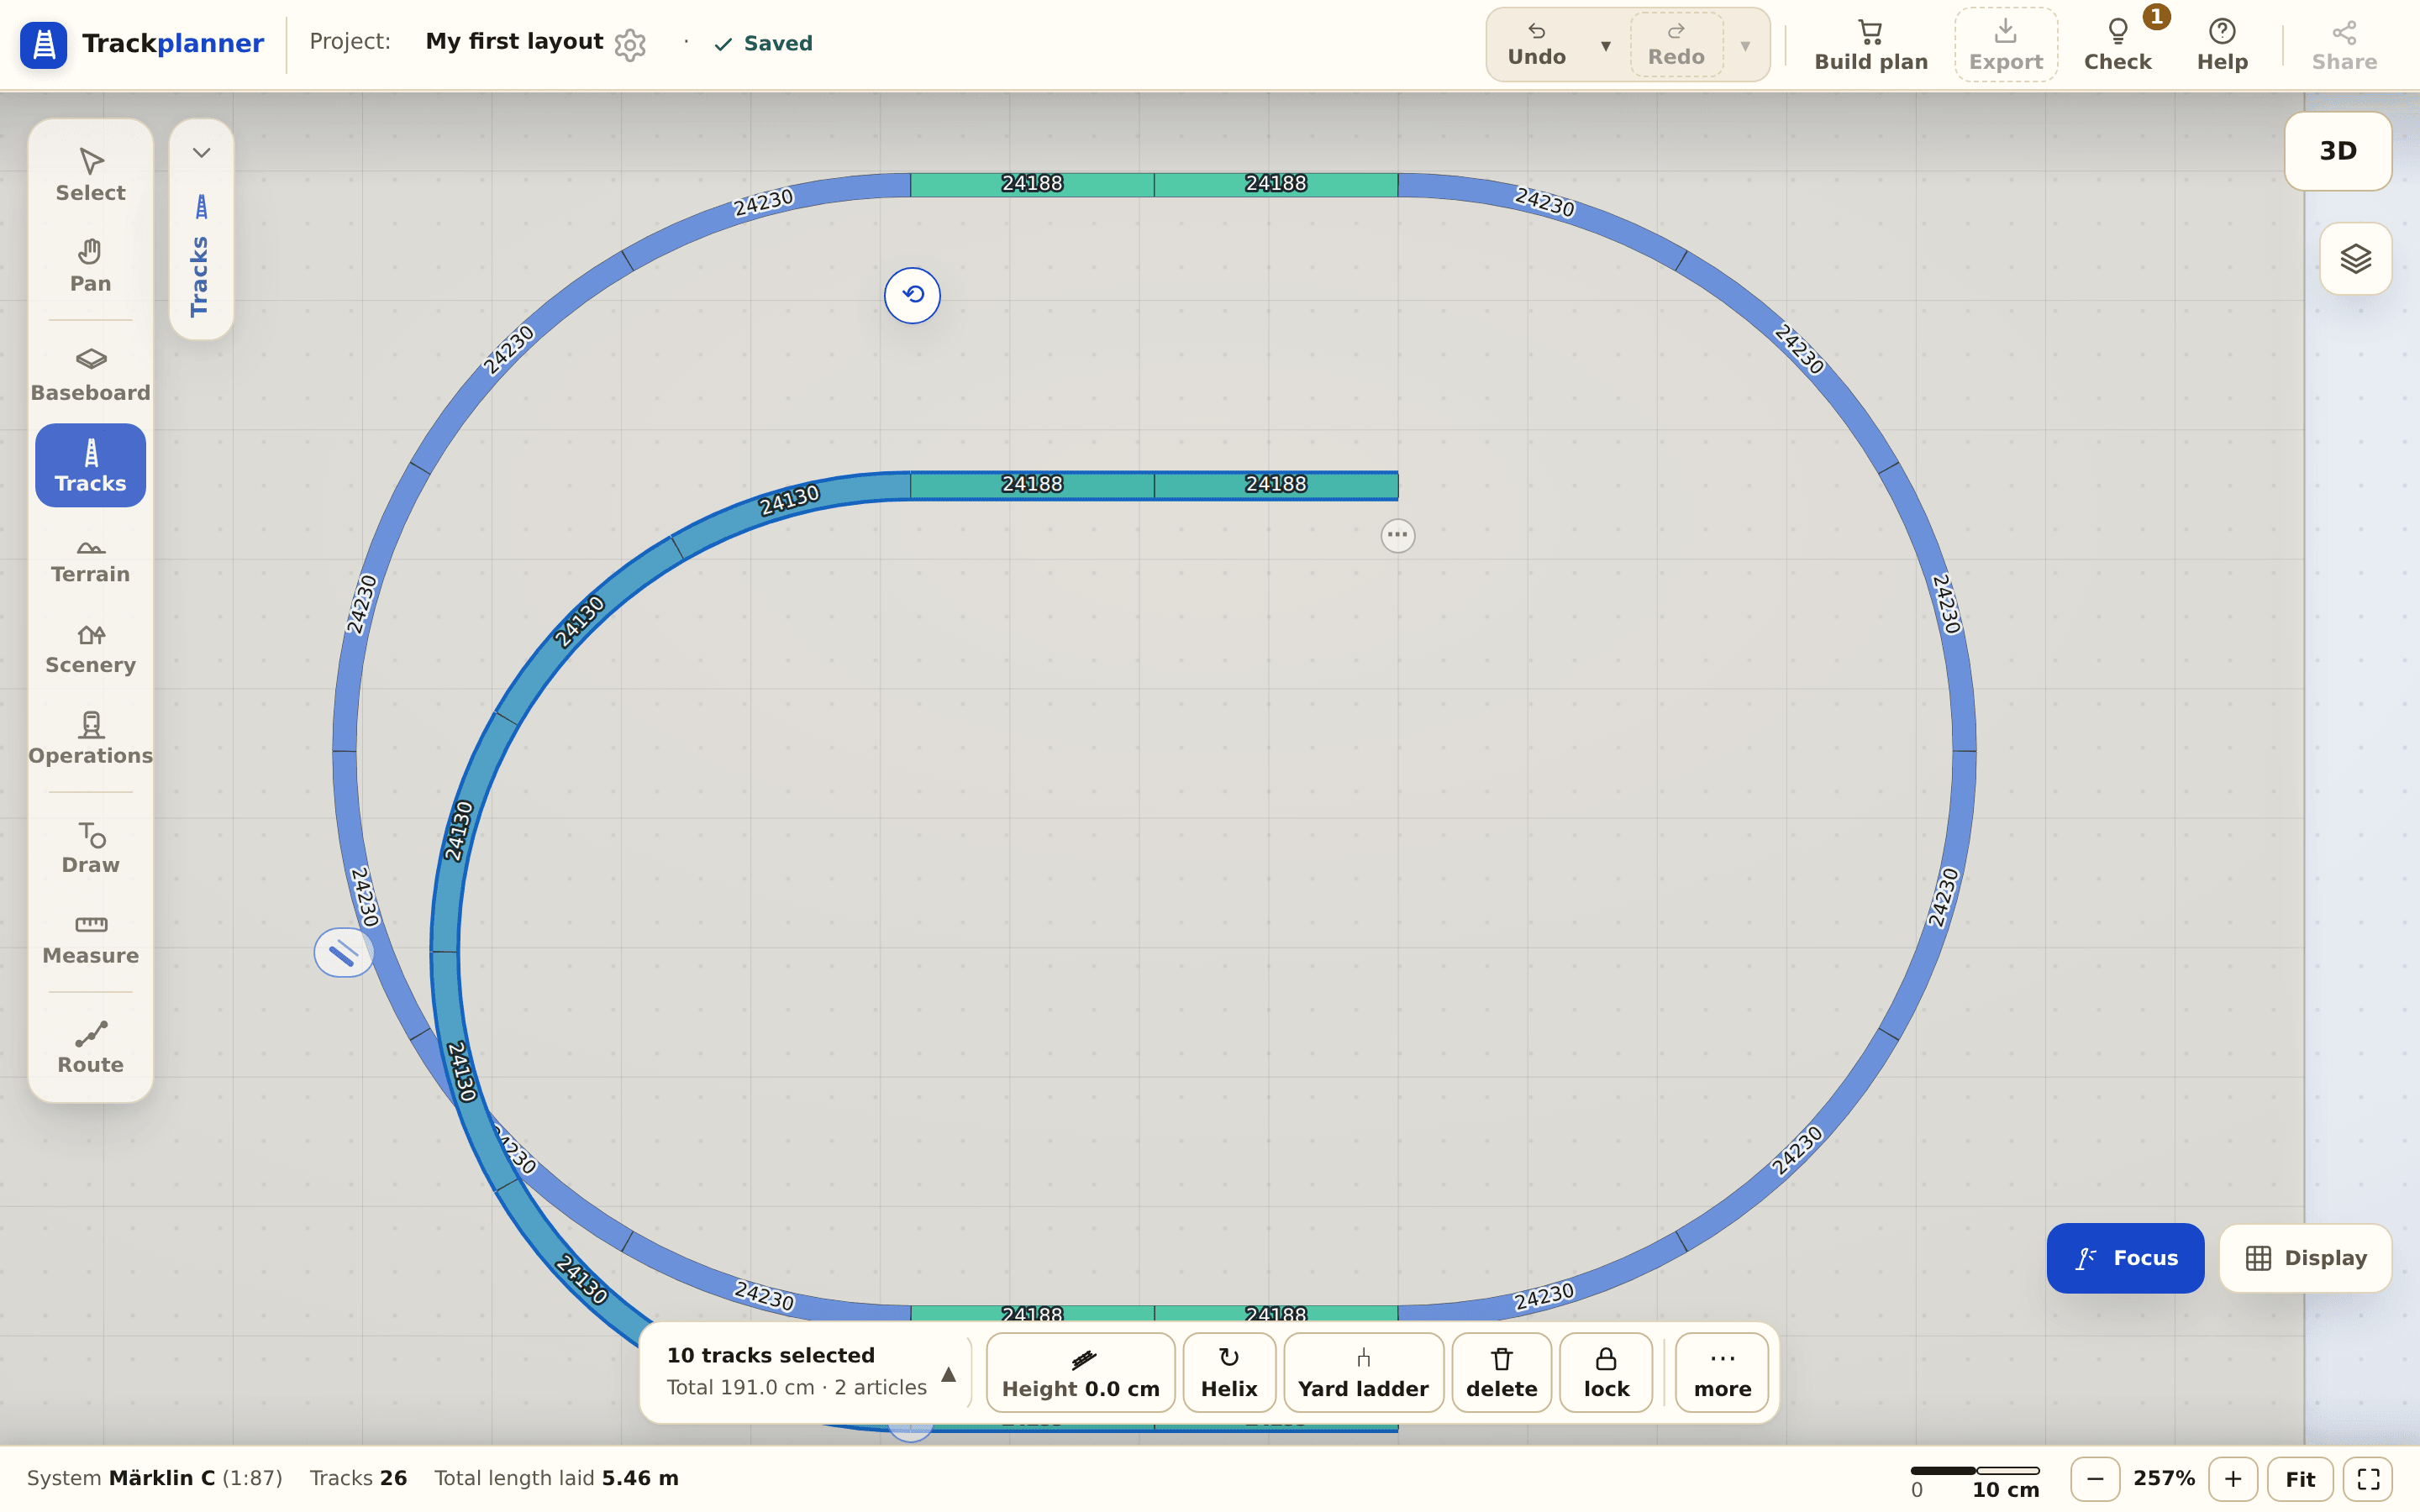
Task: Zoom out with the minus button
Action: [x=2095, y=1479]
